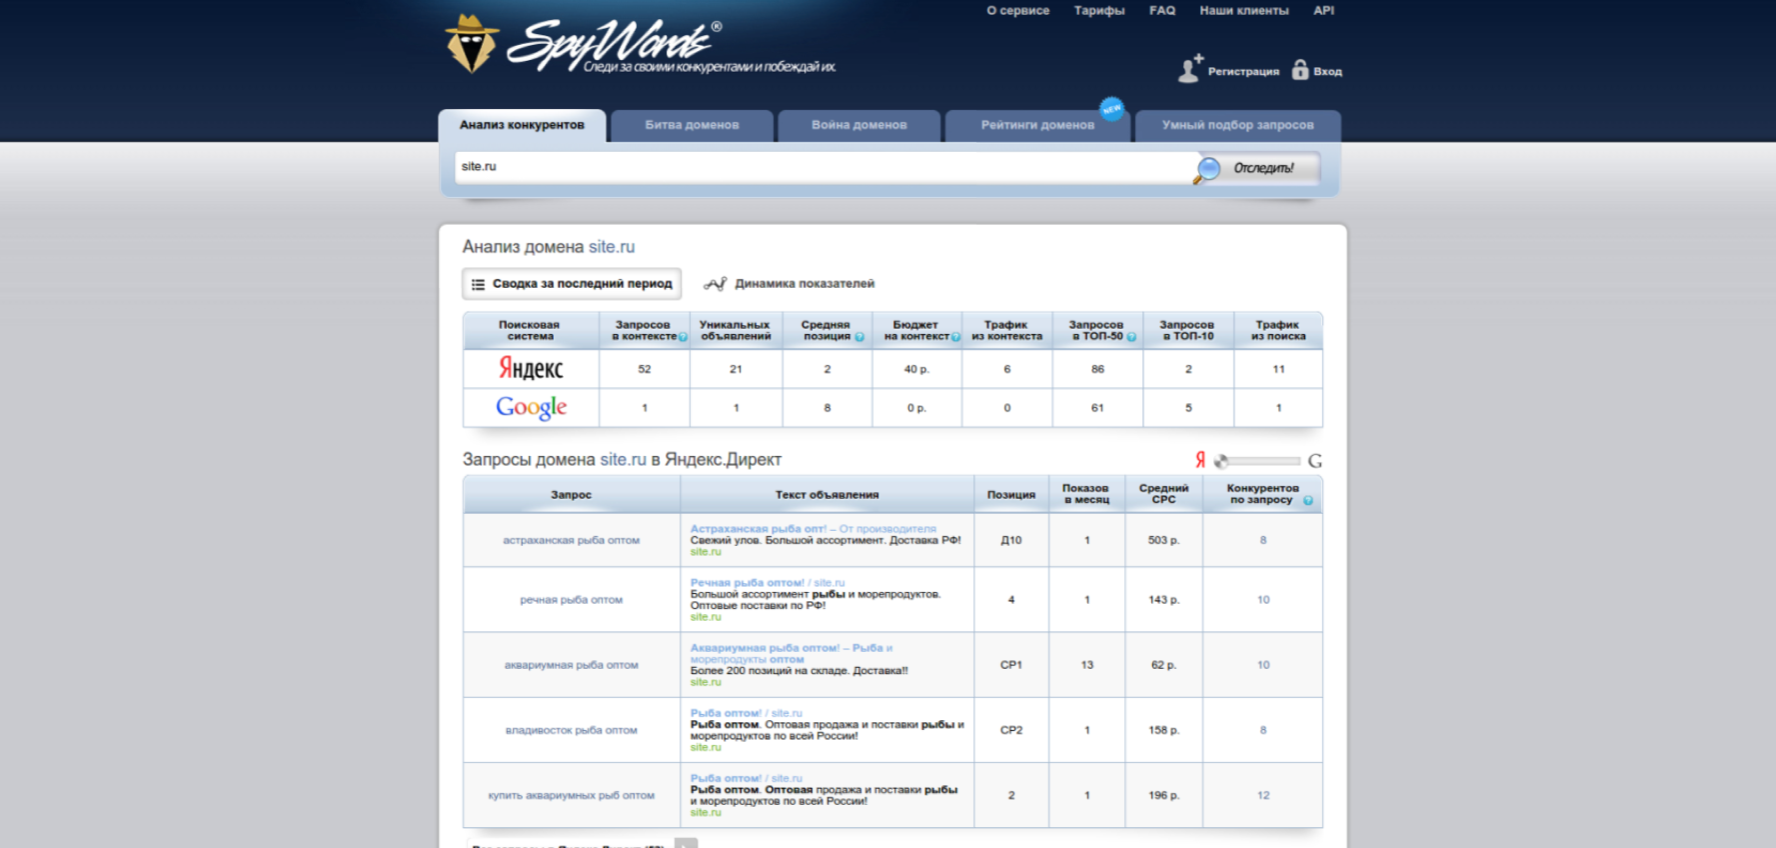
Task: Click the blue NEW badge on Рейтинги доменов
Action: (1112, 108)
